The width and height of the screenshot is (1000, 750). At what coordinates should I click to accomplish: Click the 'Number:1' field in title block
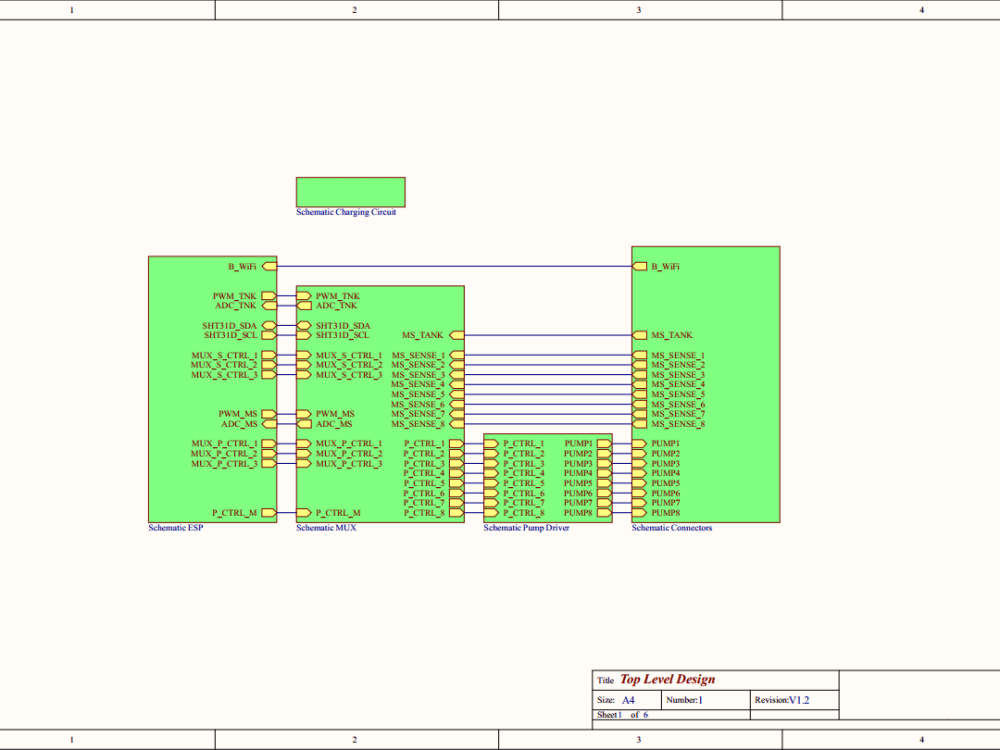coord(684,700)
